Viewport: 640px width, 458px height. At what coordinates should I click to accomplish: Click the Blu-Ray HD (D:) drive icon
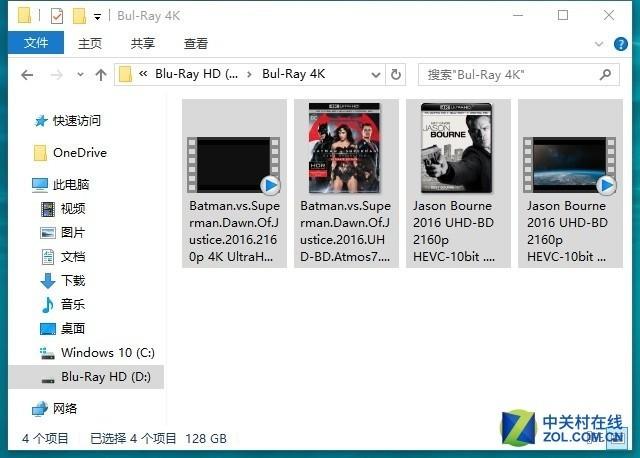click(x=48, y=380)
